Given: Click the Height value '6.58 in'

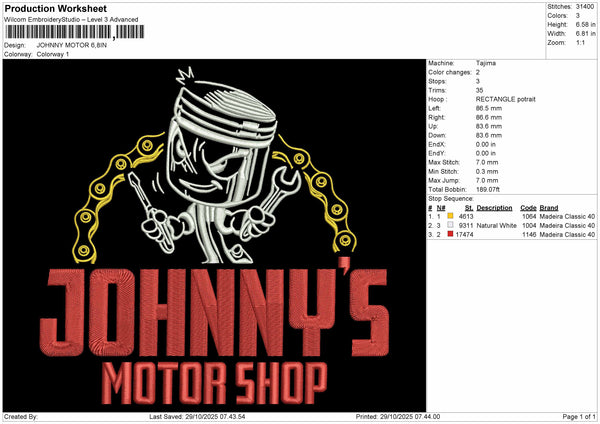Looking at the screenshot, I should pos(585,24).
